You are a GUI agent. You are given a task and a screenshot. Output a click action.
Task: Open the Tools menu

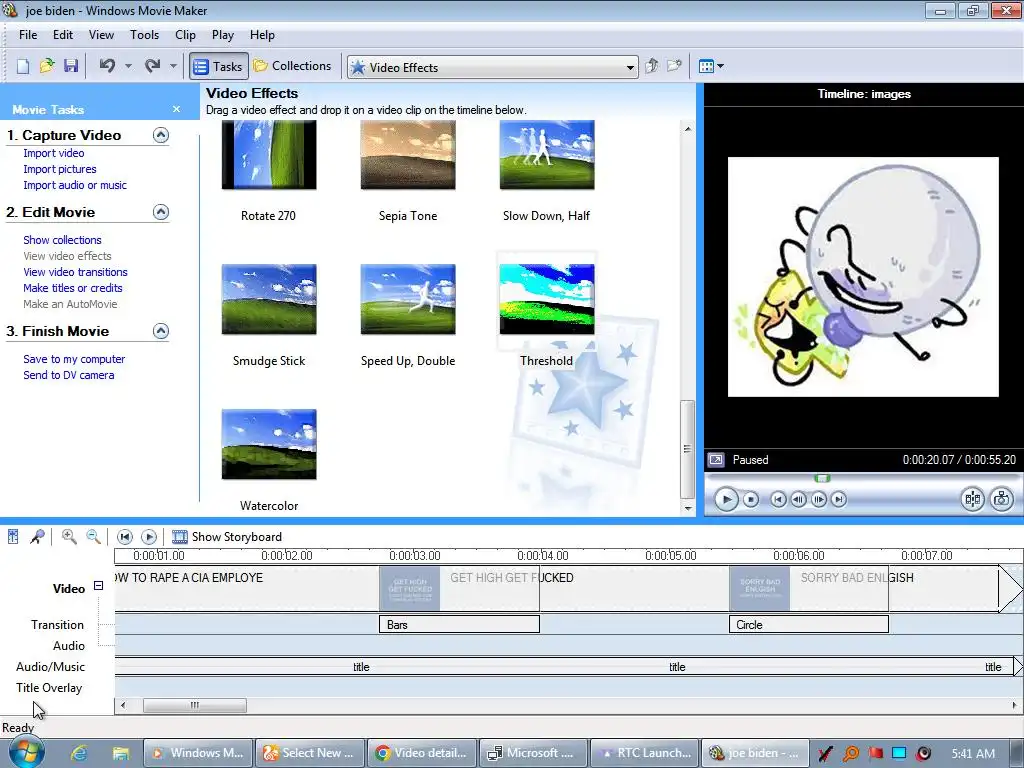(x=144, y=35)
